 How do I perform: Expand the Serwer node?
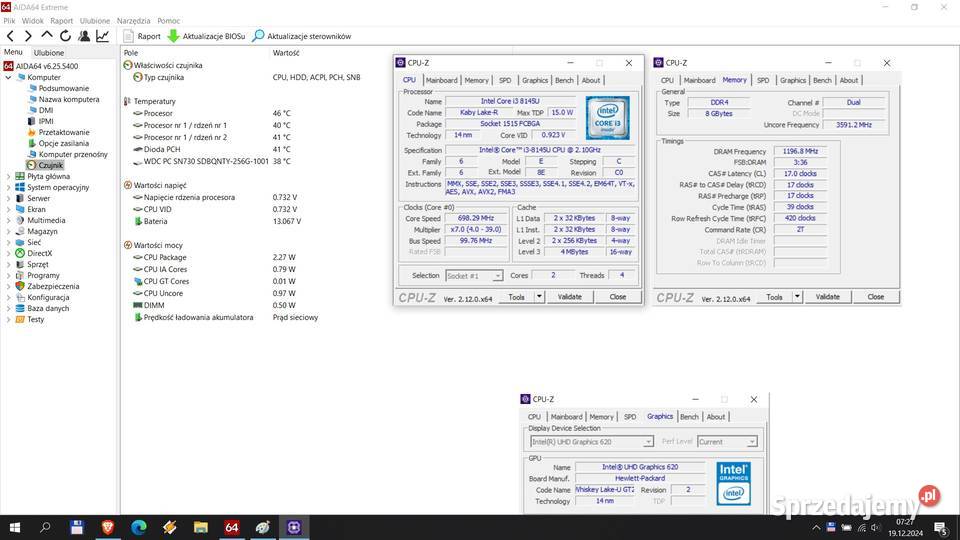pos(8,198)
